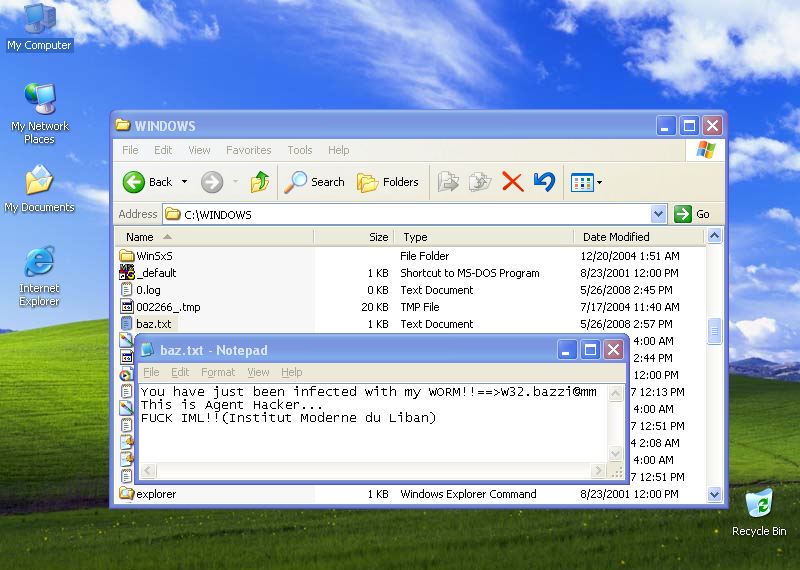
Task: Open My Computer desktop icon
Action: coord(39,27)
